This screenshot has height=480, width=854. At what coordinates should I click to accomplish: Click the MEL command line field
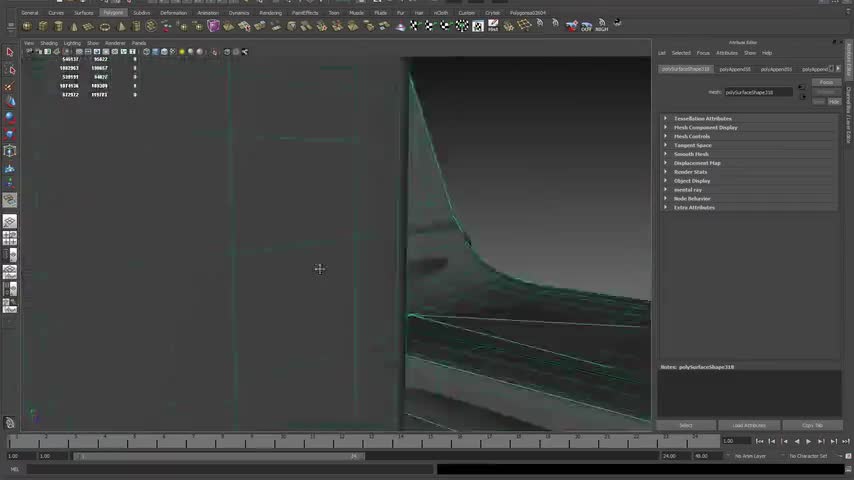tap(230, 469)
